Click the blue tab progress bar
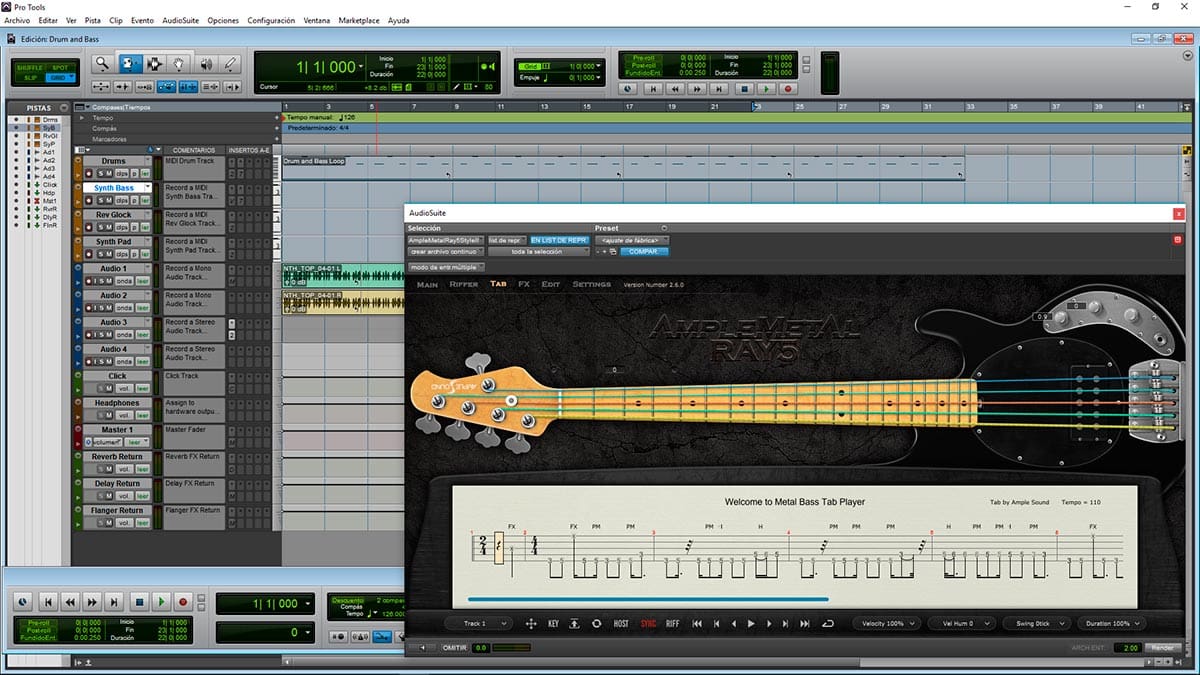This screenshot has height=675, width=1200. coord(648,600)
